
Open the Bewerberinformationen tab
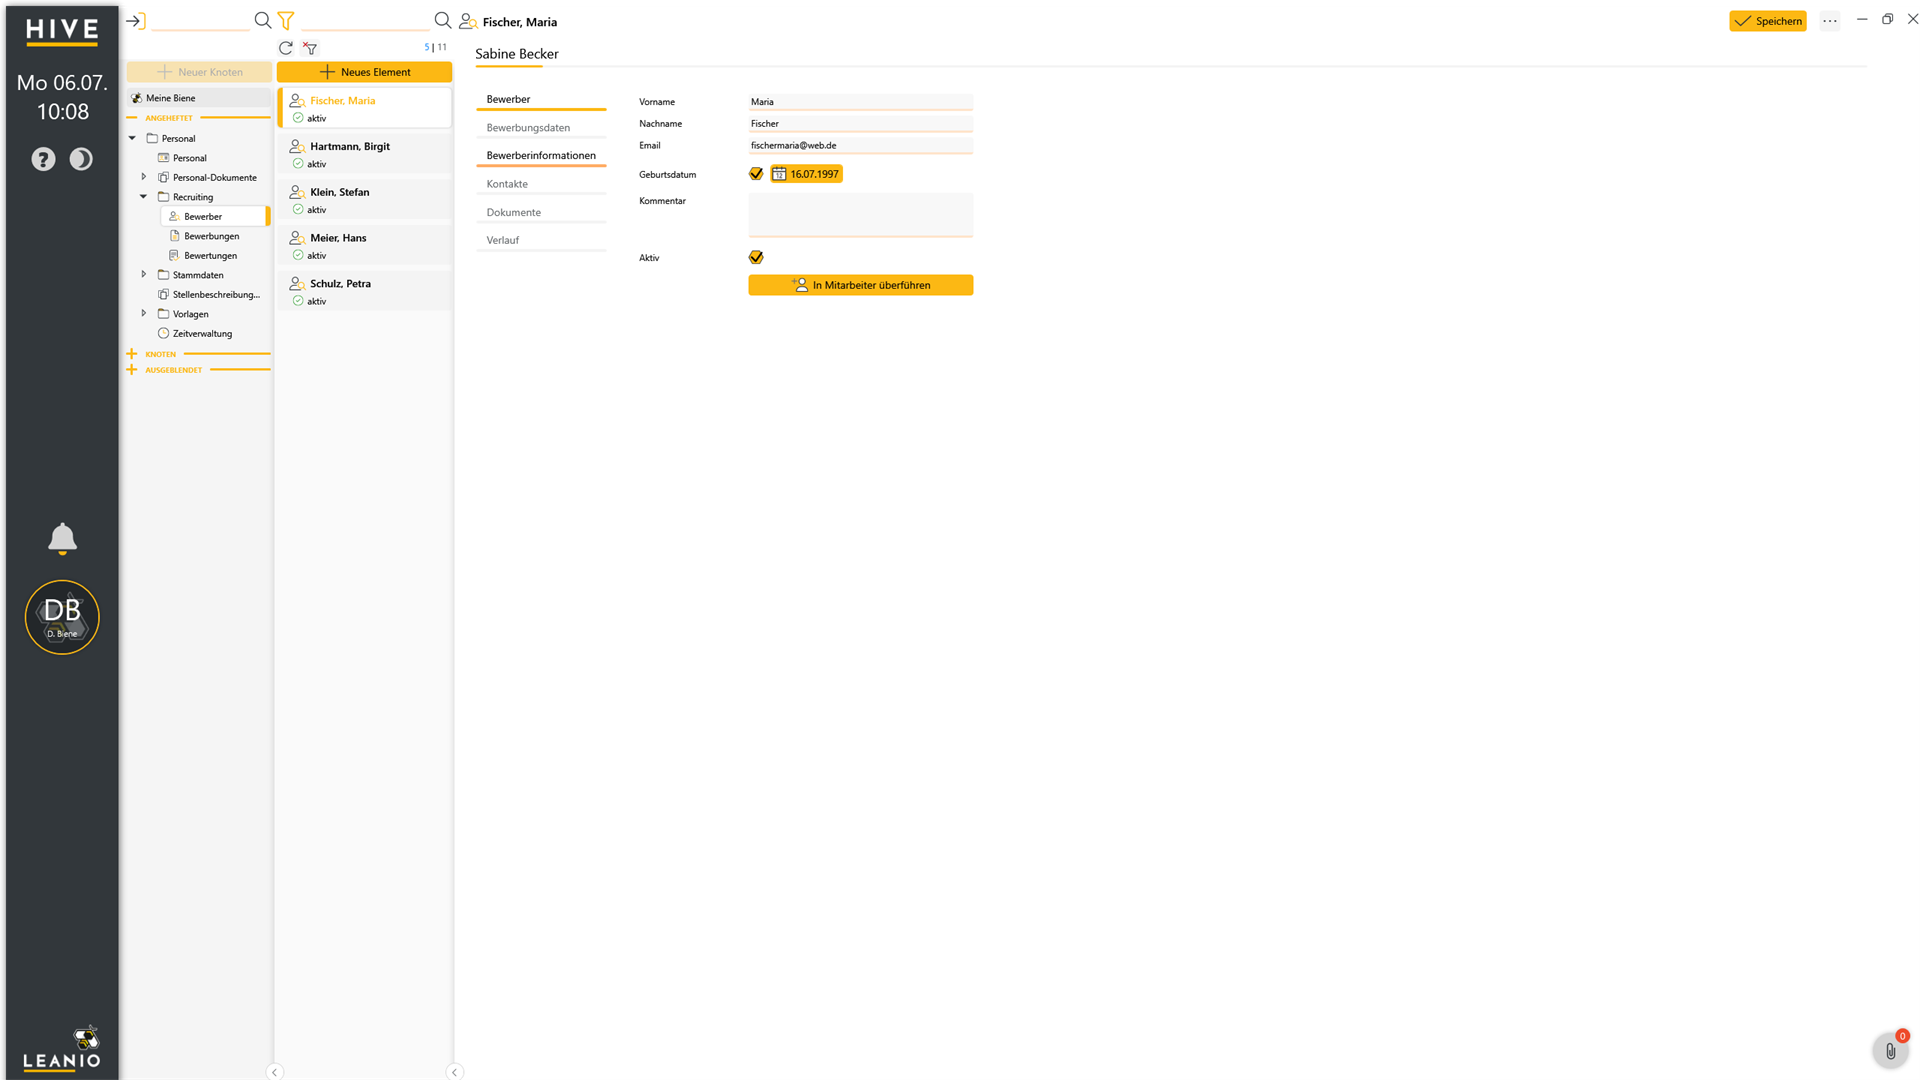pyautogui.click(x=541, y=156)
